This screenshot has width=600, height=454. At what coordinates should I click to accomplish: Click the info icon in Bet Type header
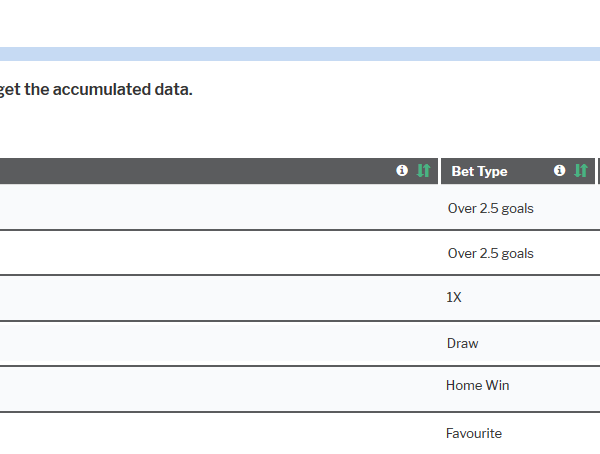click(x=559, y=170)
